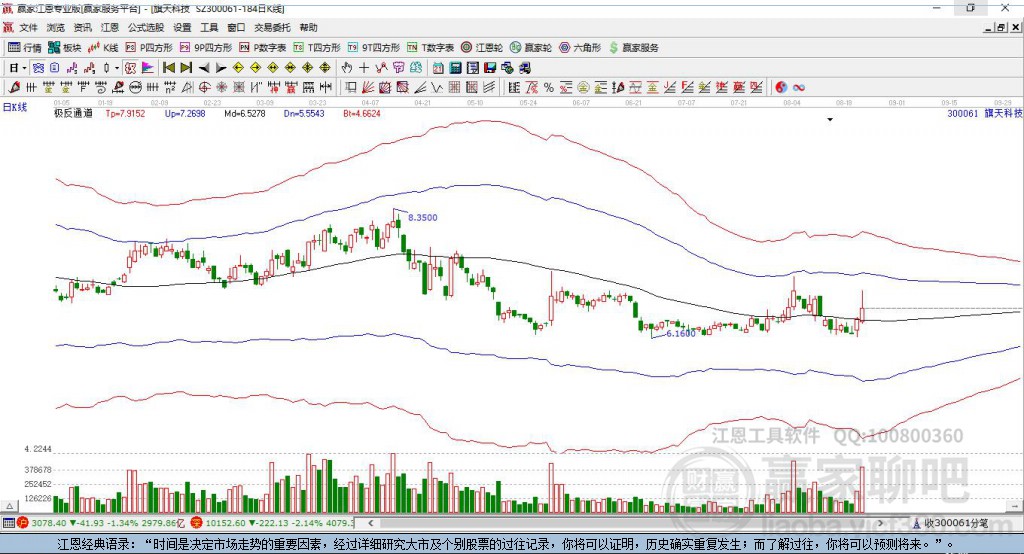Open the 江恩 menu
Image resolution: width=1024 pixels, height=554 pixels.
point(110,27)
